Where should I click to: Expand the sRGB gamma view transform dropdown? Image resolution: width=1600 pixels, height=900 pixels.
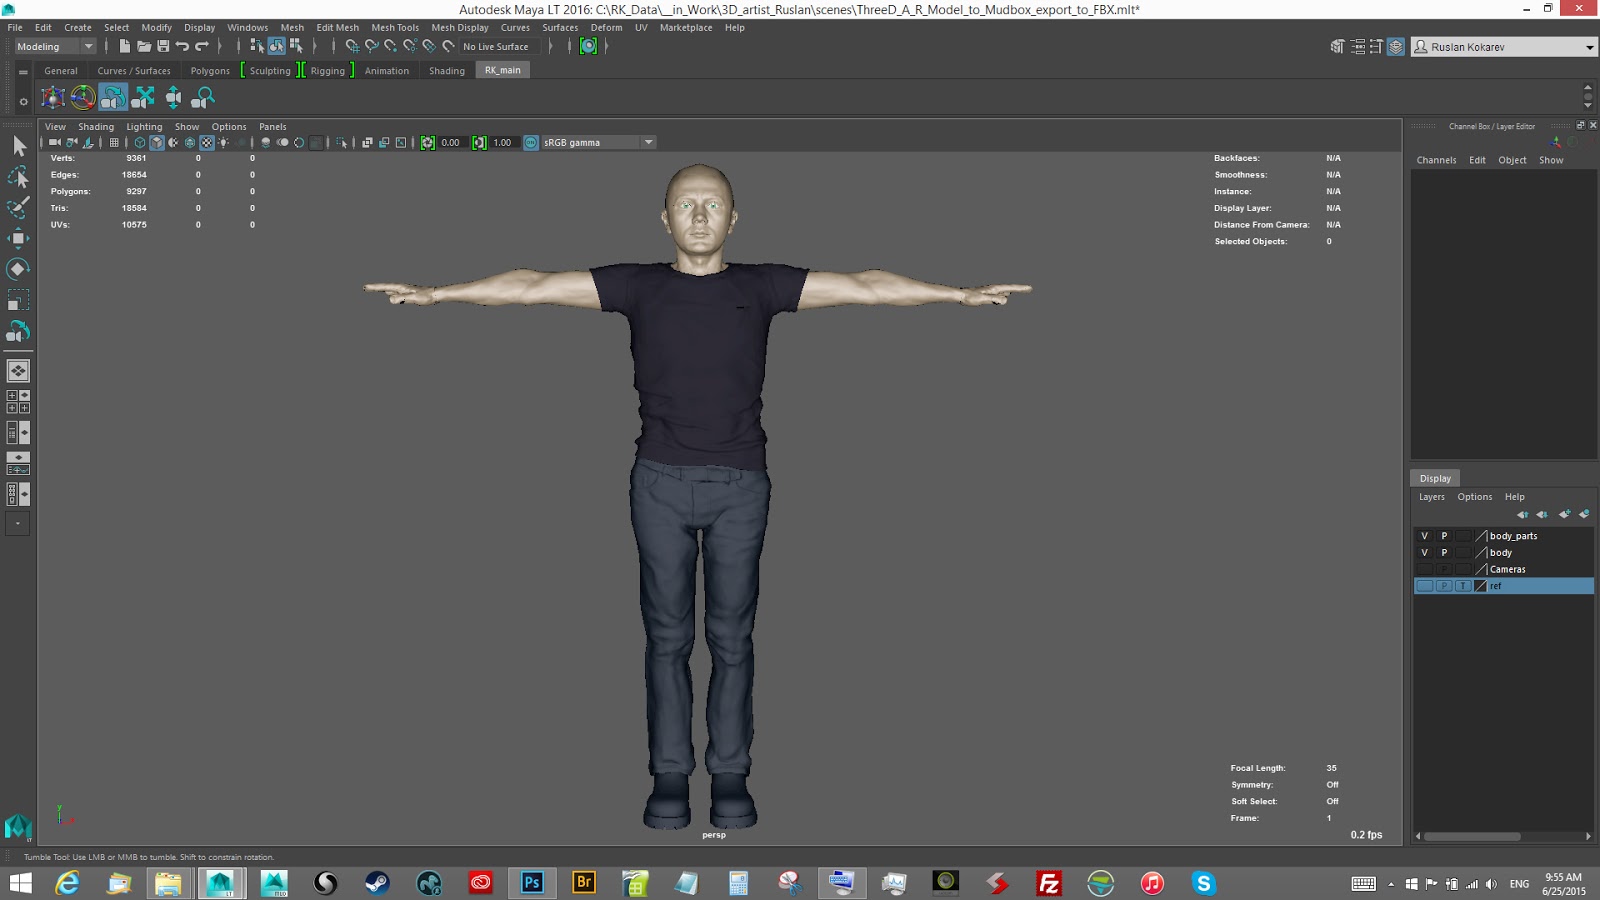click(x=648, y=142)
